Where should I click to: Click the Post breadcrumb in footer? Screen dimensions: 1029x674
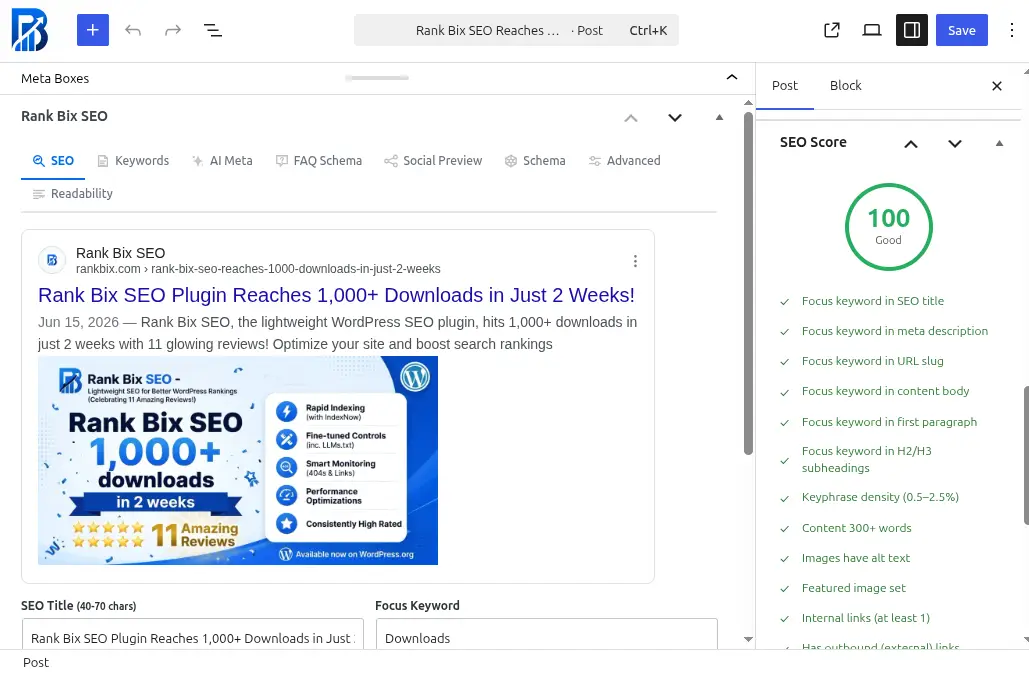36,663
